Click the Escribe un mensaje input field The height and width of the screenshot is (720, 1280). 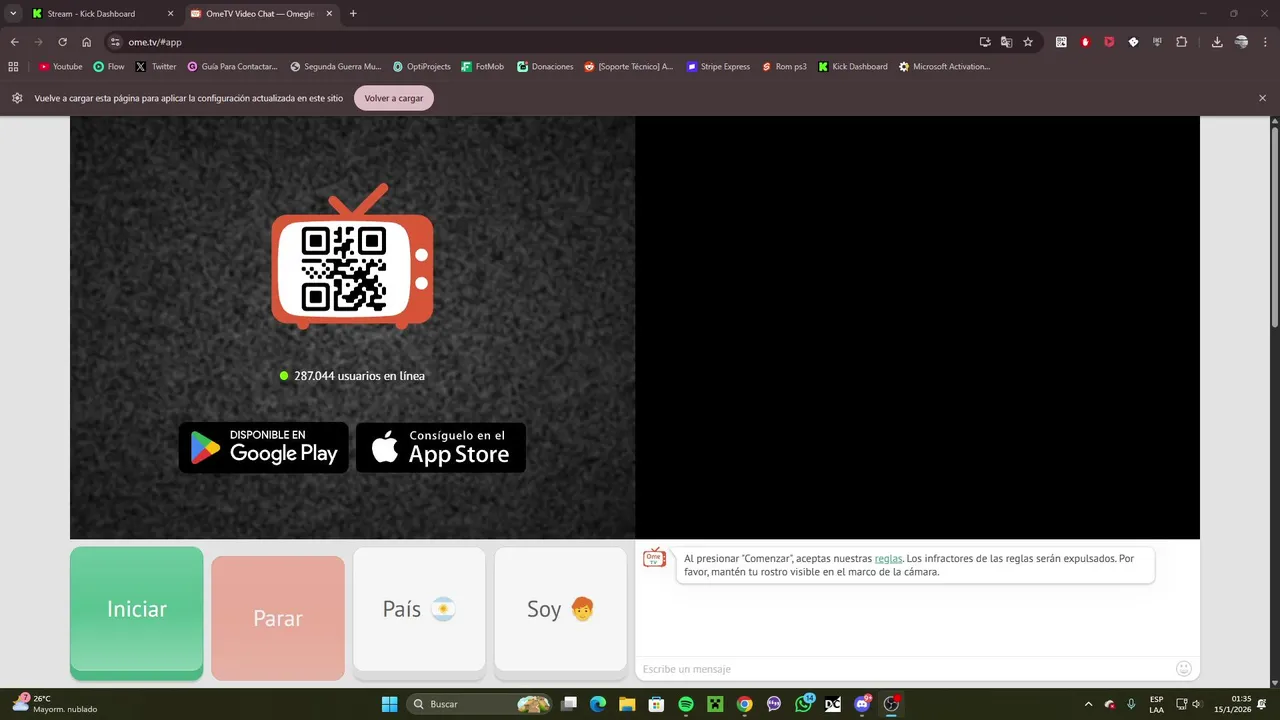click(905, 669)
